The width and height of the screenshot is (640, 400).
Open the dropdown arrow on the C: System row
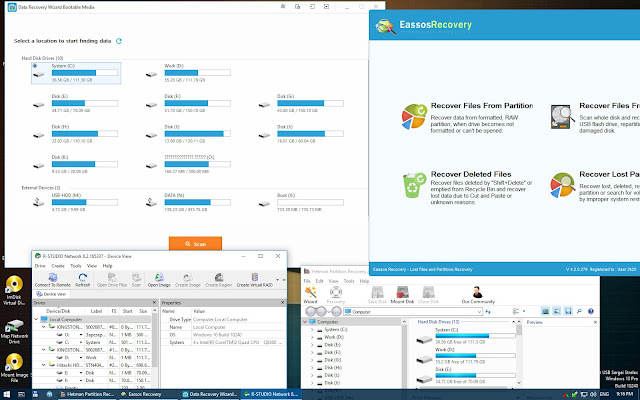(80, 342)
